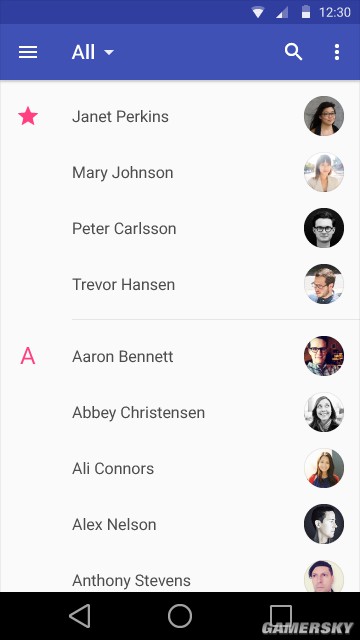Tap Ali Connors' profile photo
360x640 pixels.
pyautogui.click(x=324, y=468)
